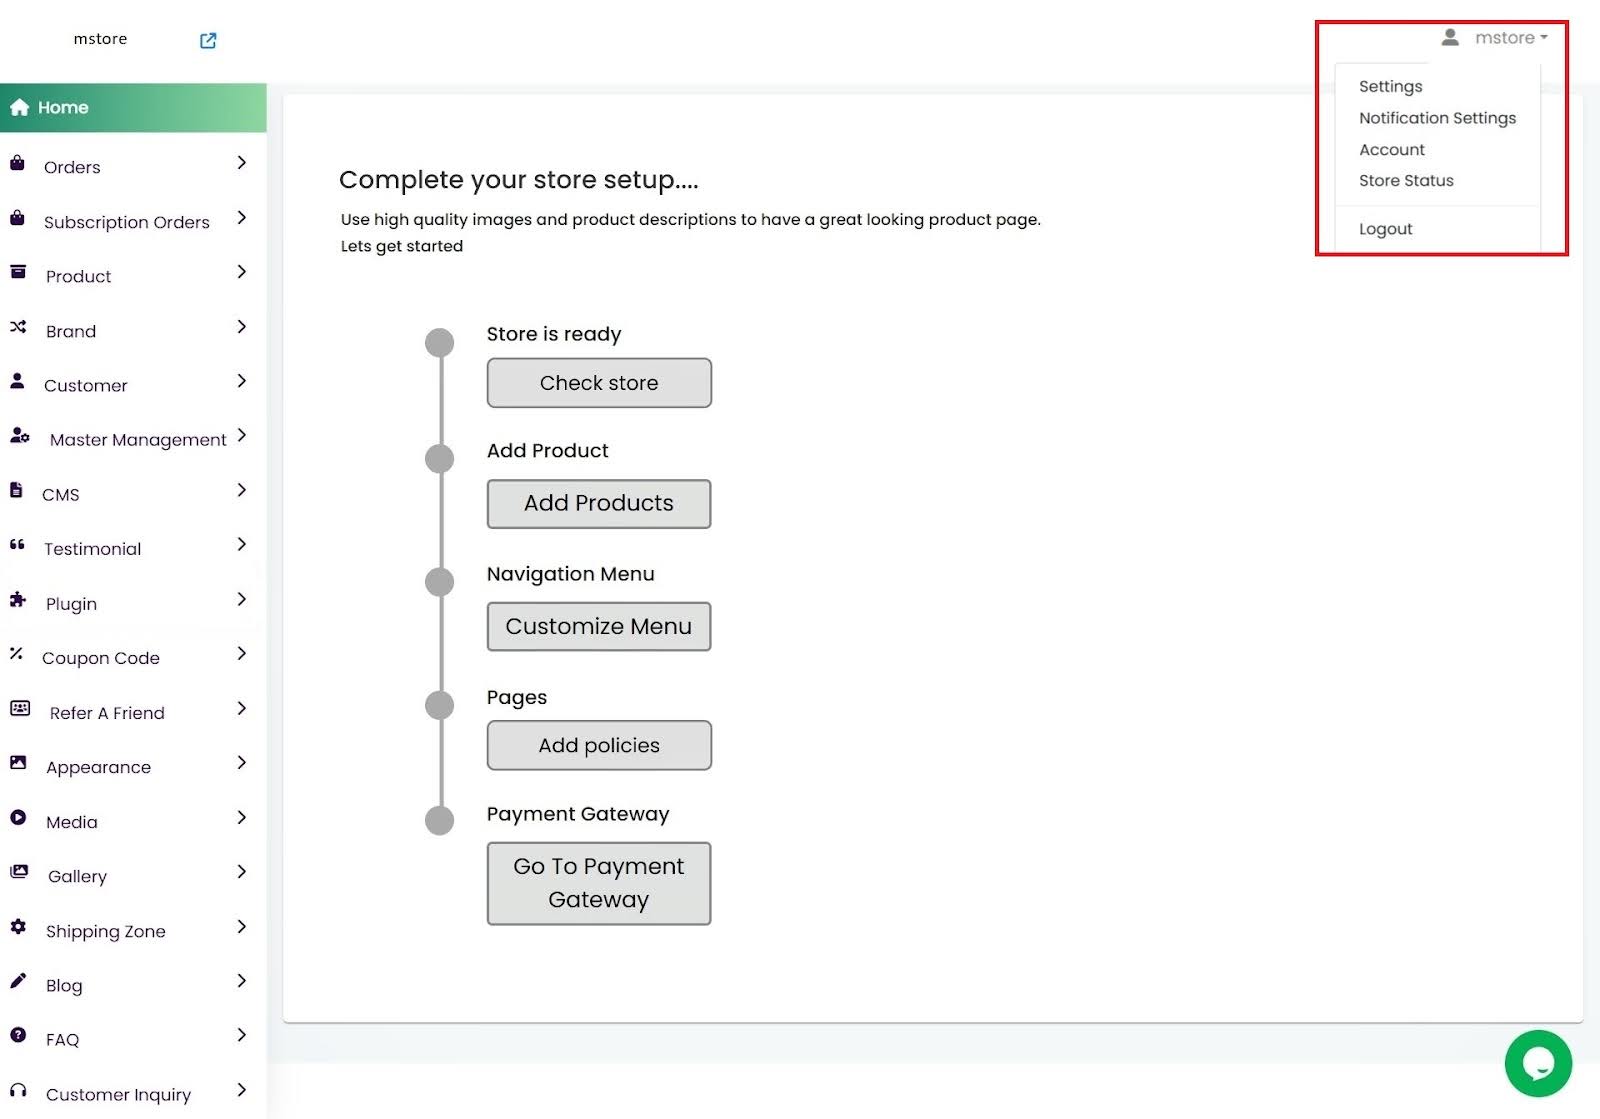This screenshot has height=1119, width=1600.
Task: Choose Logout from account menu
Action: coord(1385,229)
